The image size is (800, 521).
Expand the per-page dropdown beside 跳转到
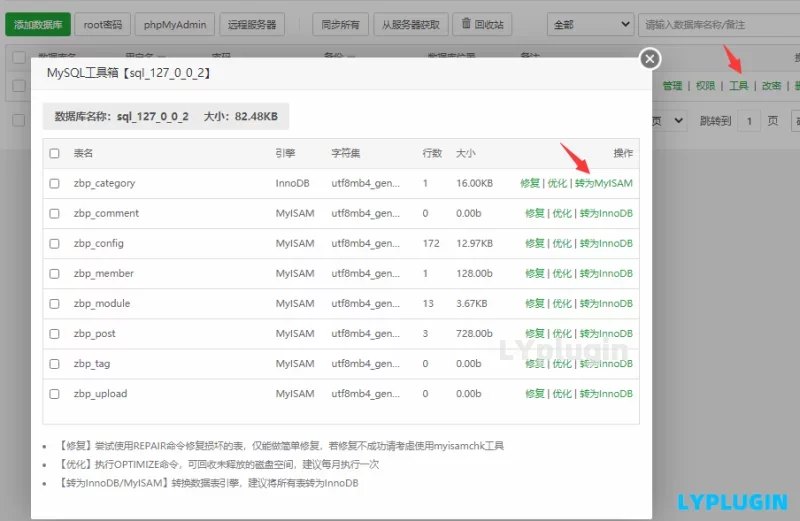(668, 121)
